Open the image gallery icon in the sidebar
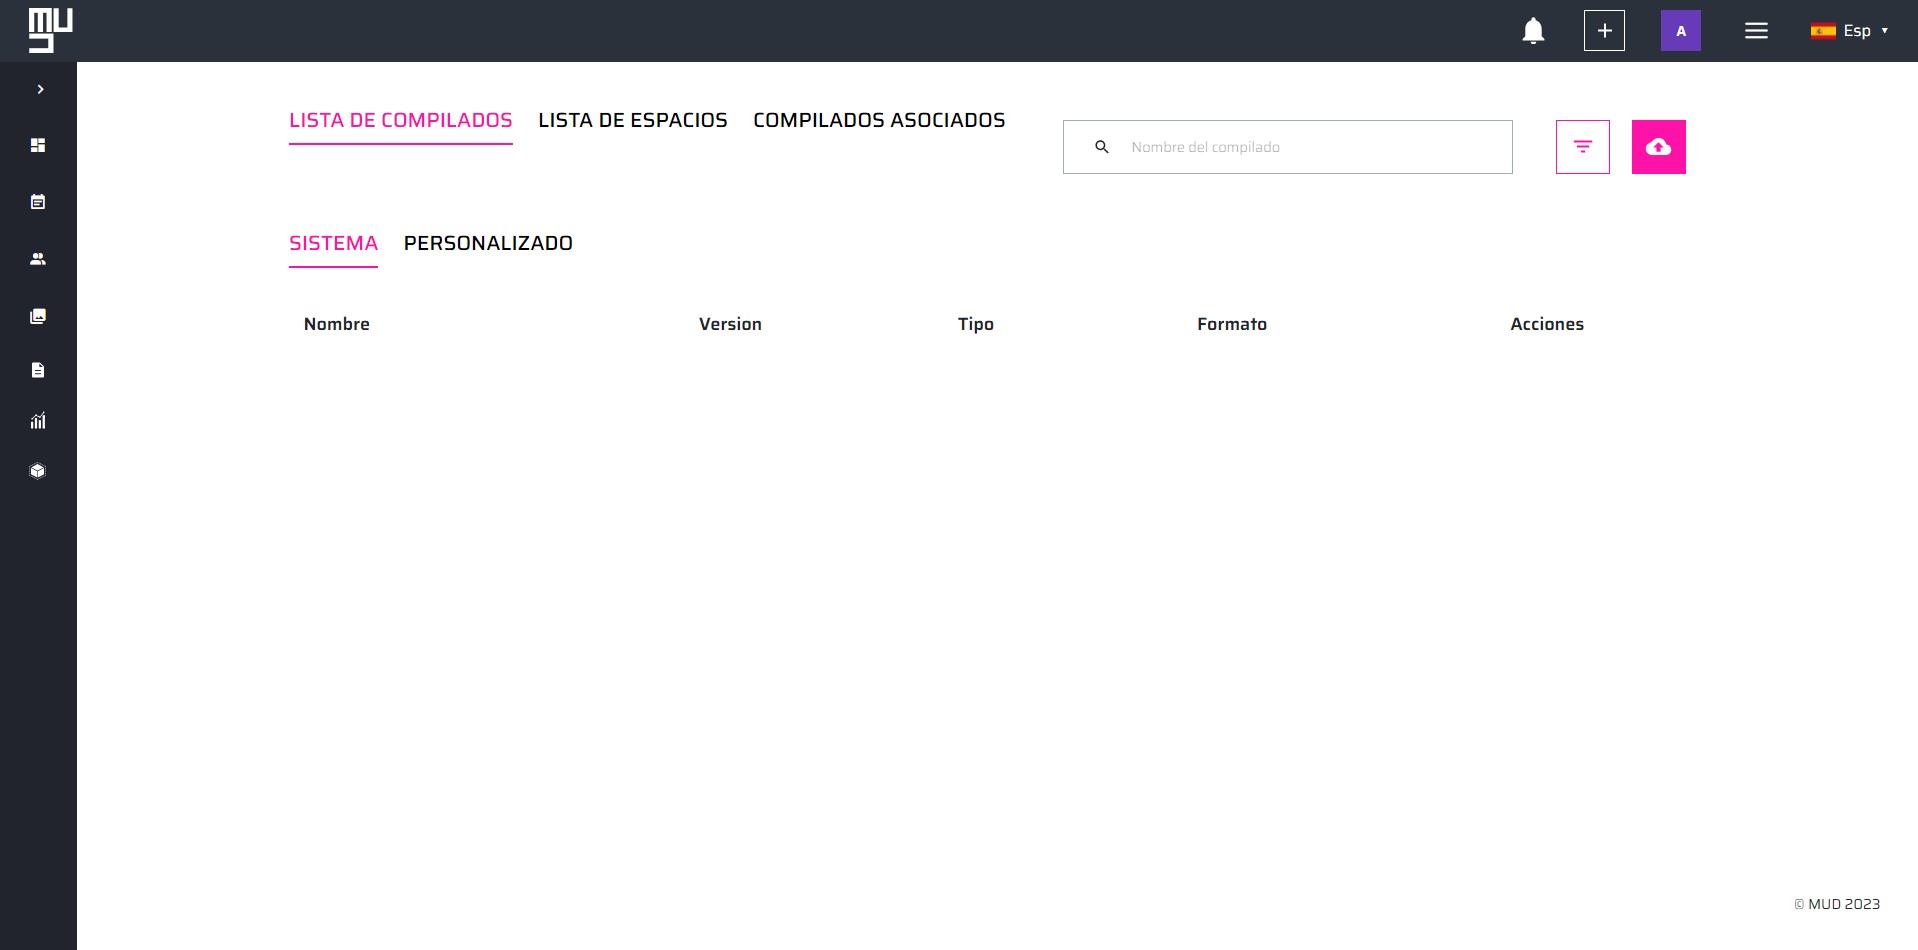 [x=38, y=316]
